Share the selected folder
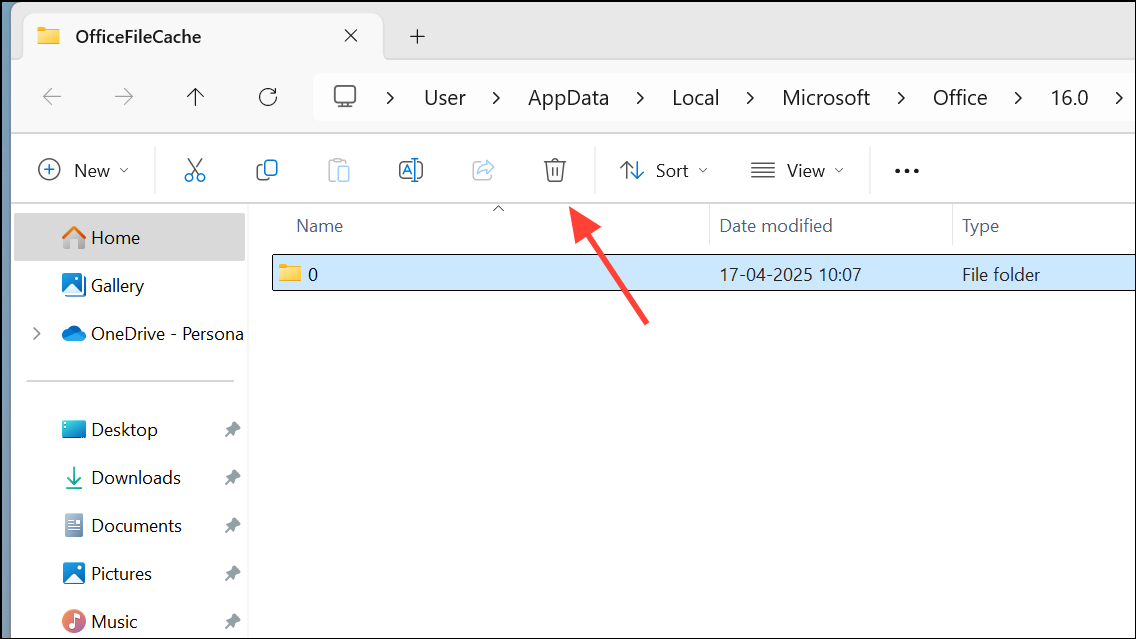This screenshot has width=1136, height=639. [483, 170]
